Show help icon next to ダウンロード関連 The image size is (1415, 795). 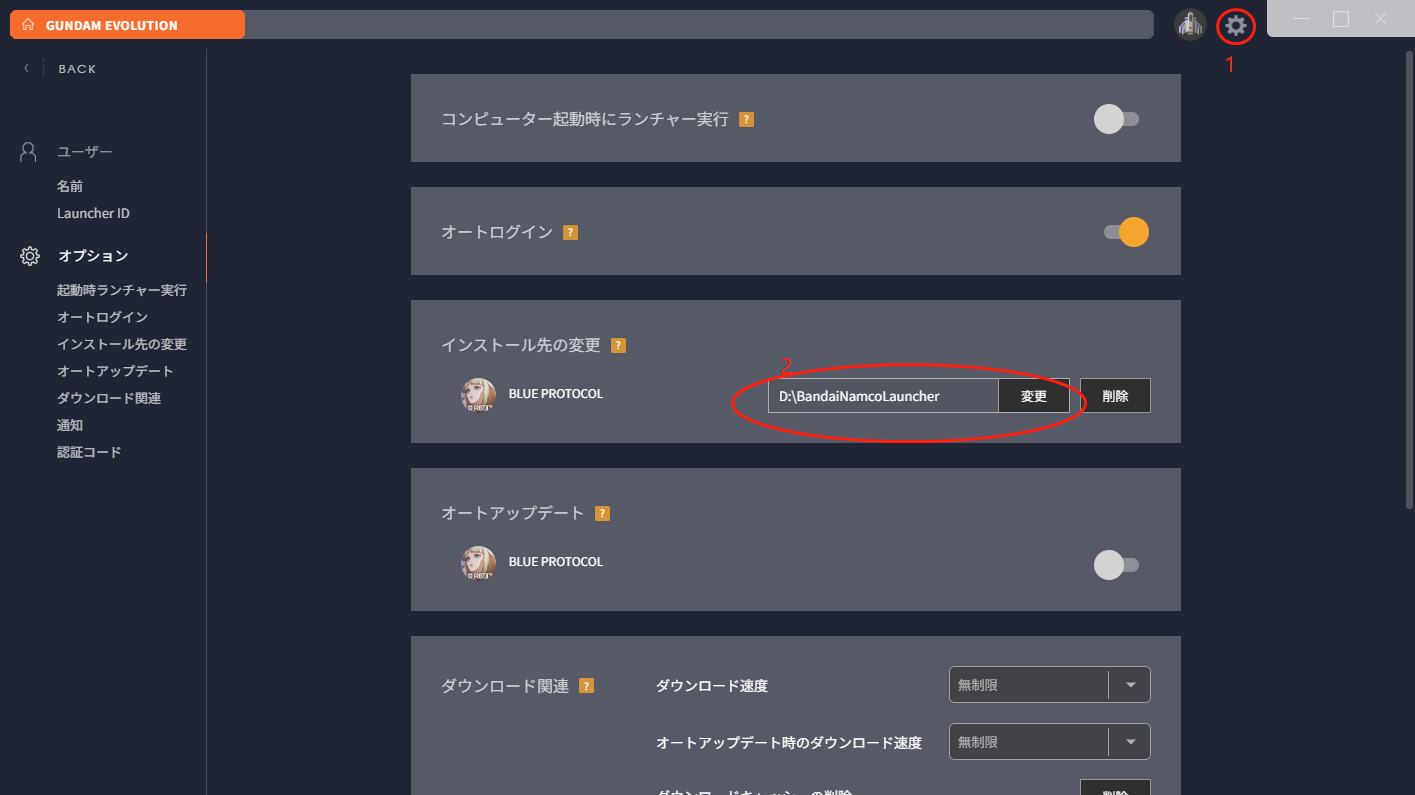click(587, 686)
